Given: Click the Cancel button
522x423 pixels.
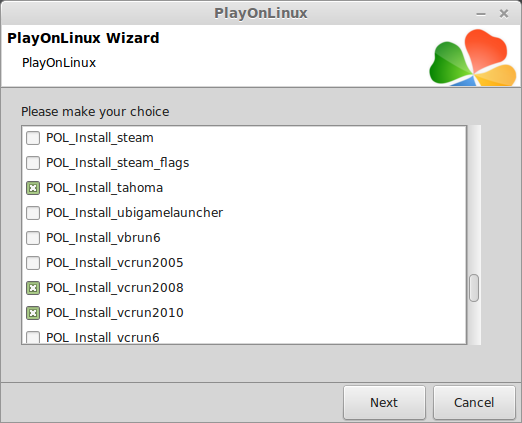Looking at the screenshot, I should (474, 402).
